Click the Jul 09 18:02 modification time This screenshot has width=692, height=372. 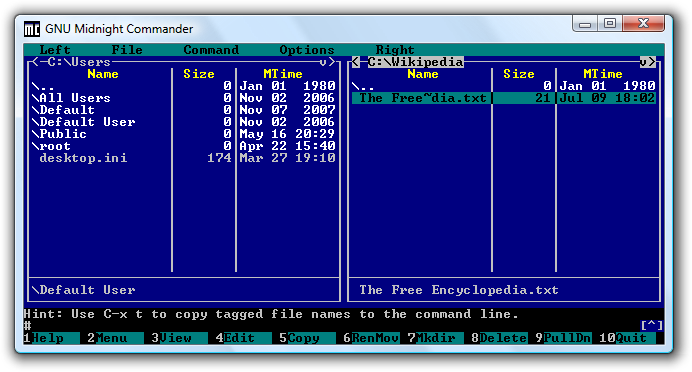coord(607,98)
